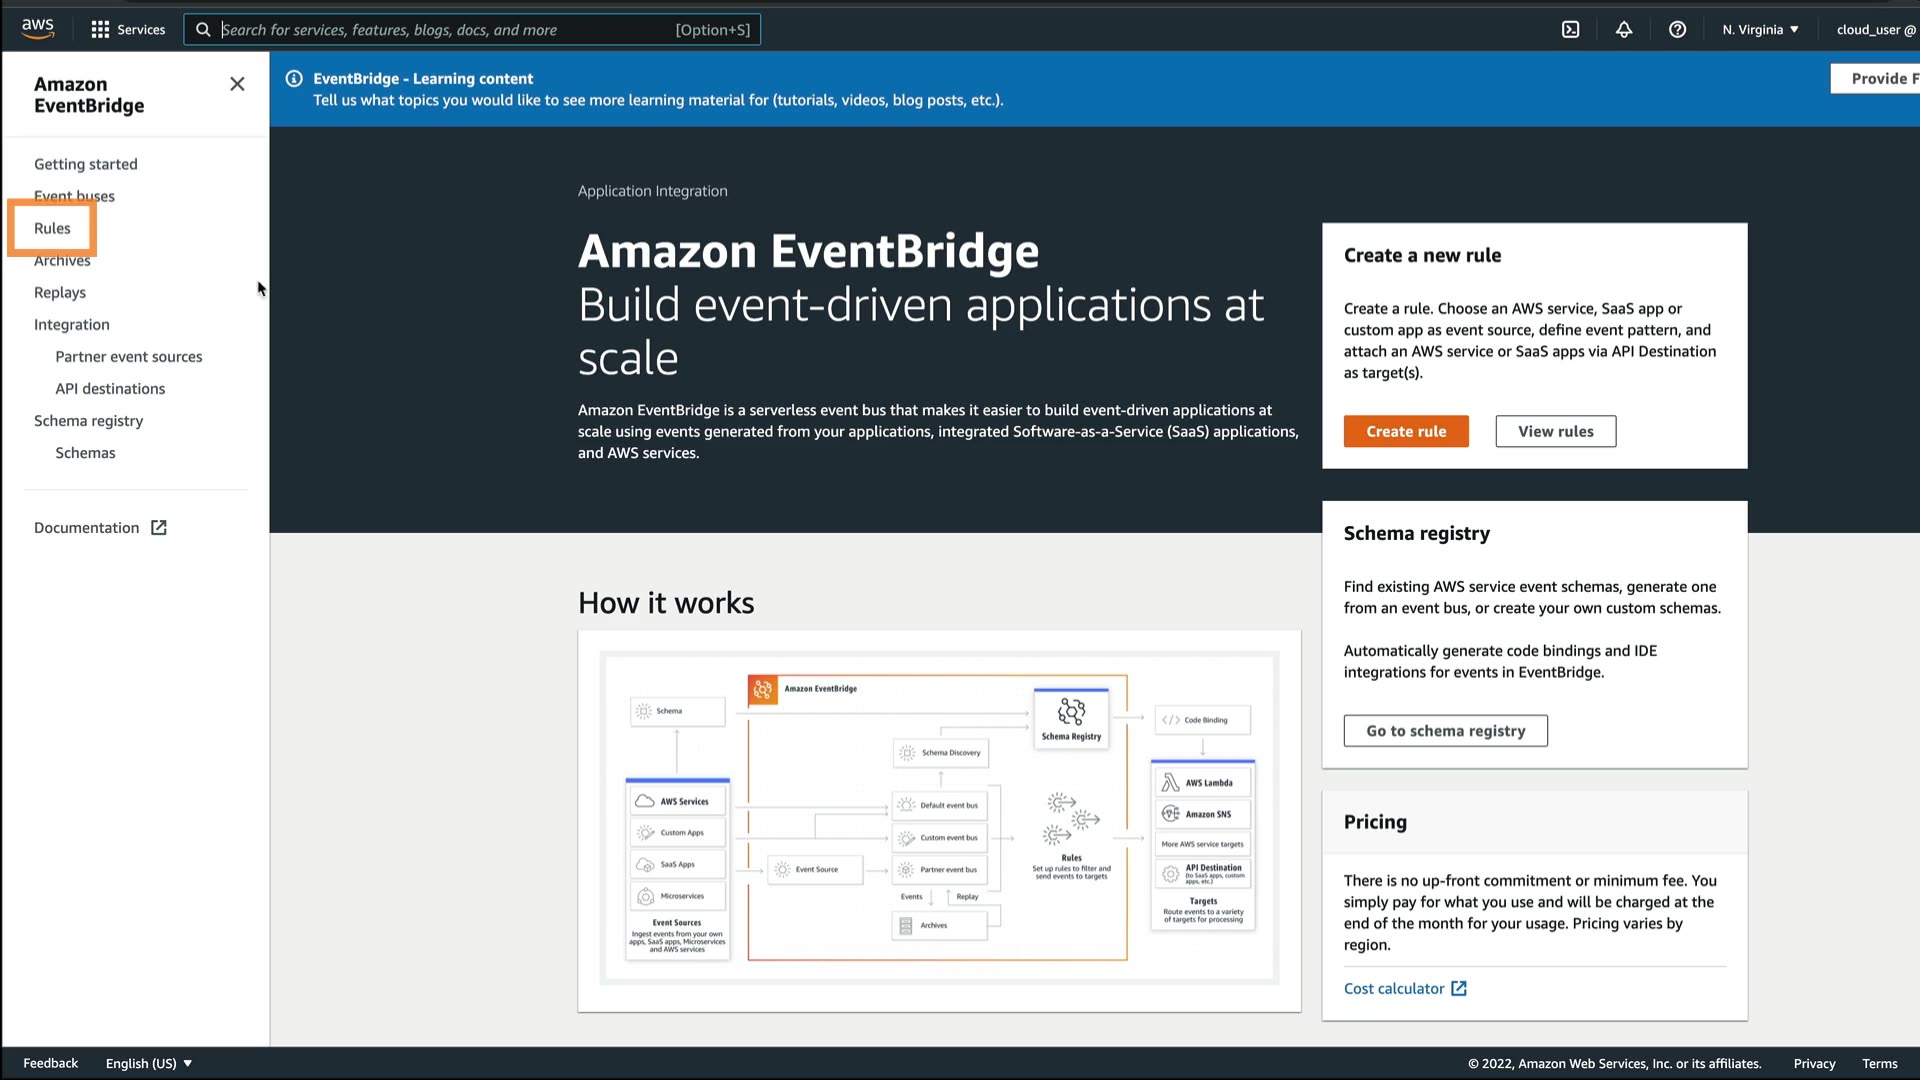Open the help question mark icon

coord(1677,30)
